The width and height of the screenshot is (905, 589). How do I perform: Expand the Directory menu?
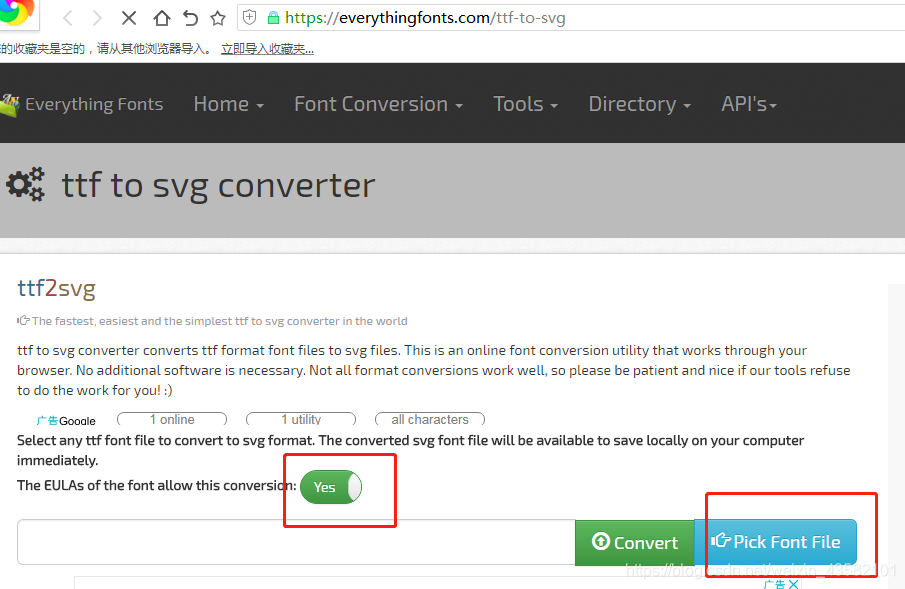[x=640, y=104]
